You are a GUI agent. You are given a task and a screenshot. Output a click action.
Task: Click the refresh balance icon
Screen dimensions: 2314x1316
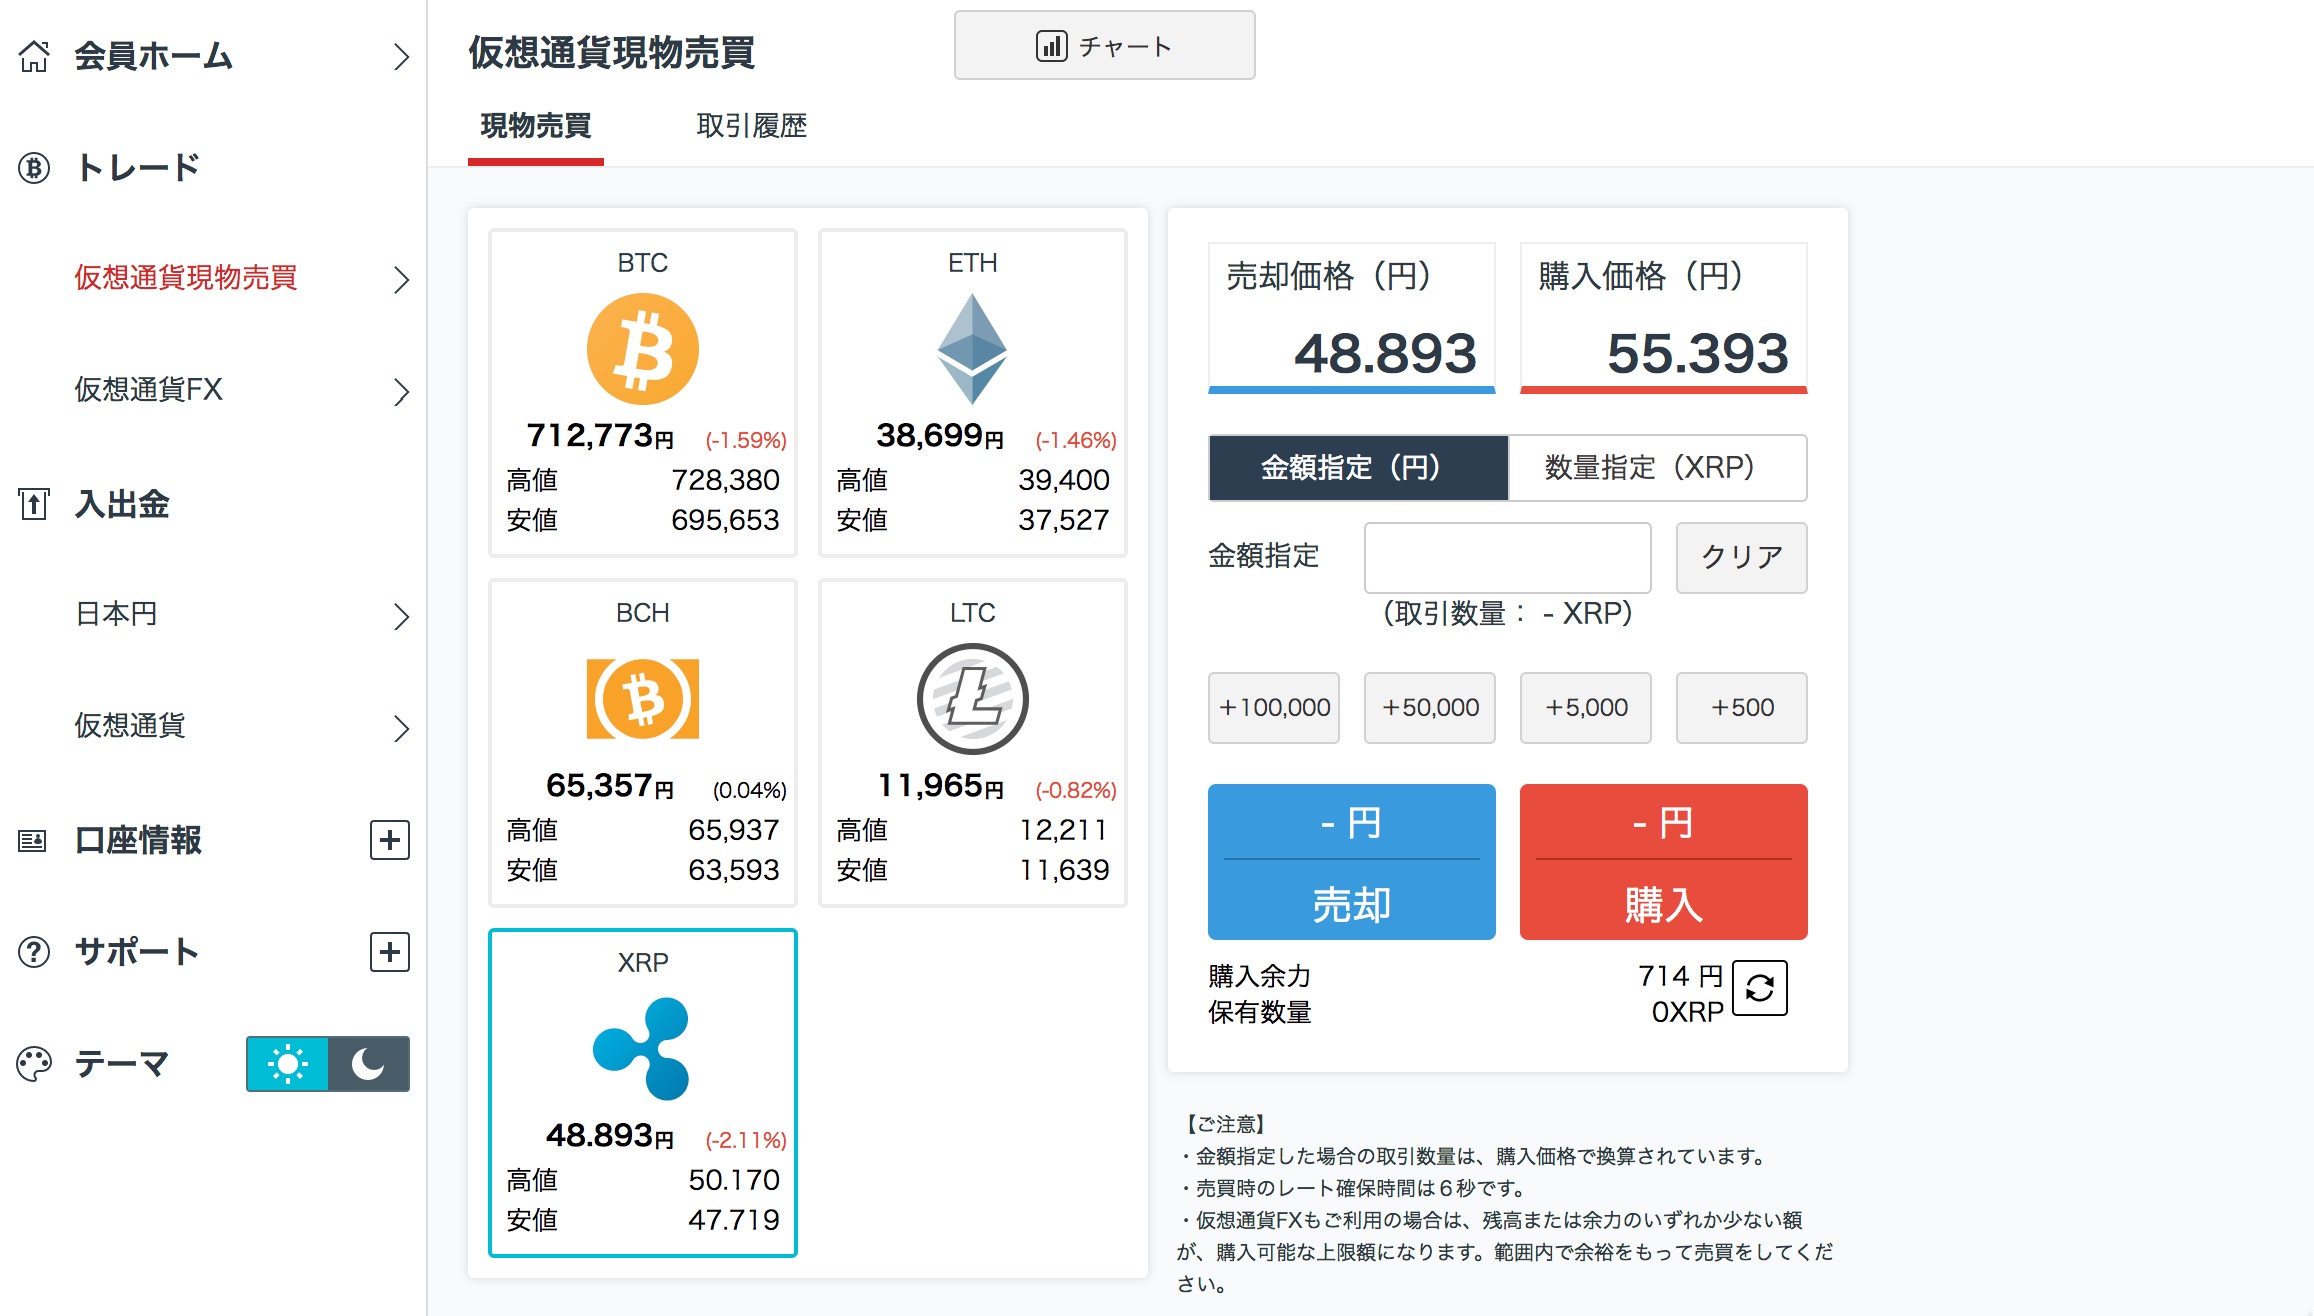(1759, 988)
